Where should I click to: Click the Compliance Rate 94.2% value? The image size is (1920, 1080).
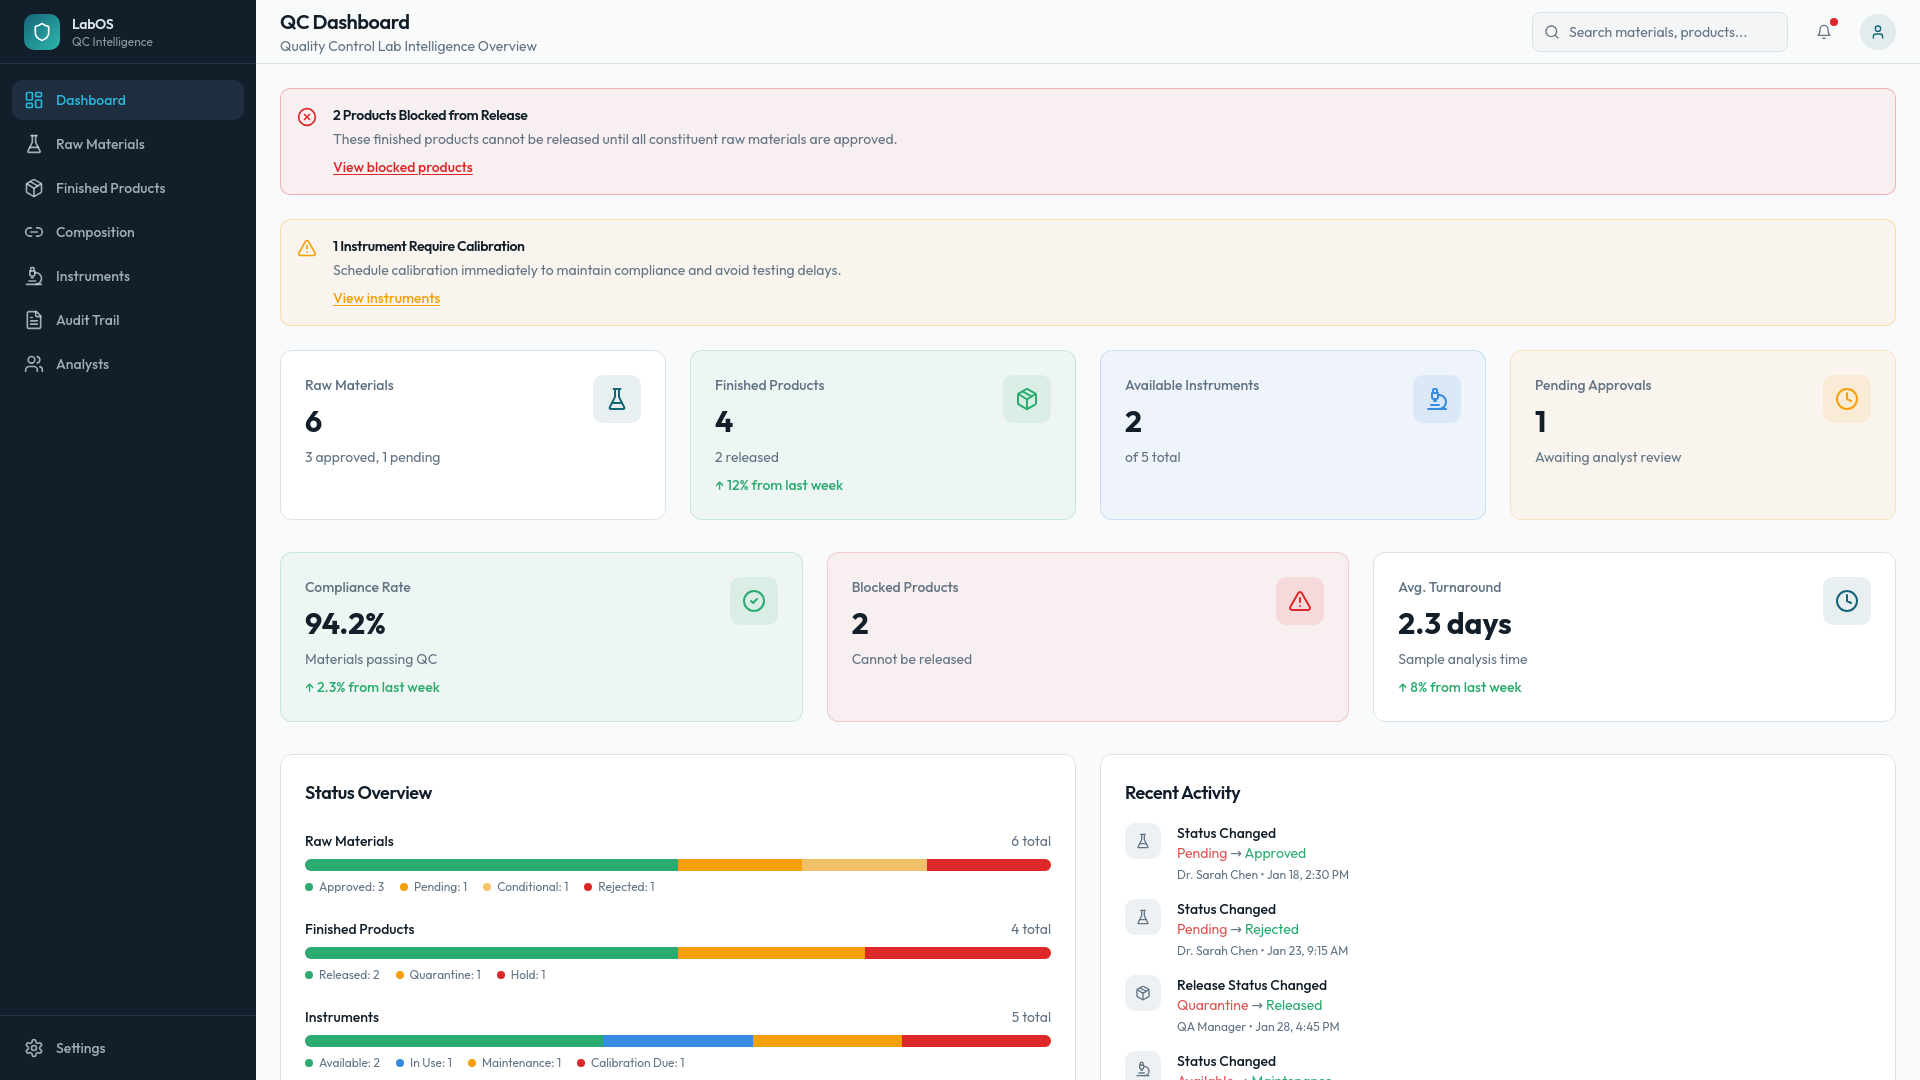click(345, 624)
